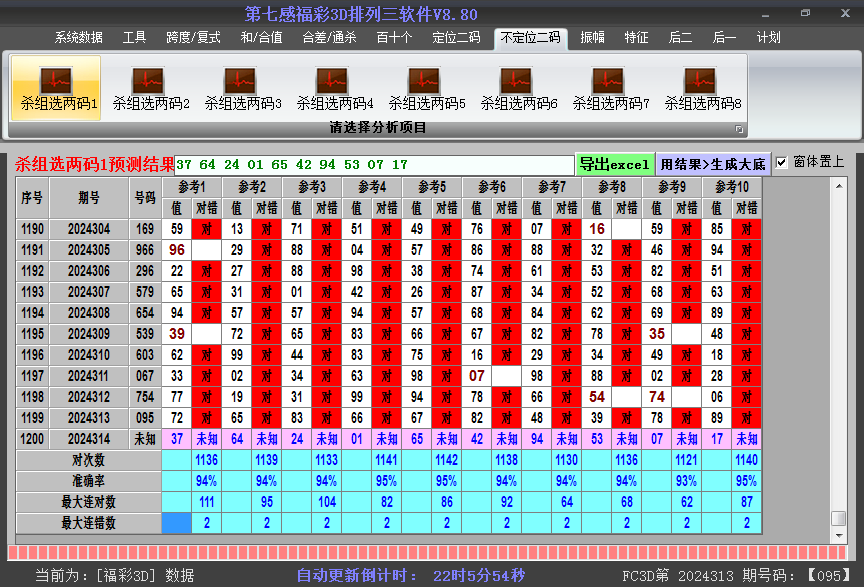Click the prediction results text field

[x=375, y=165]
